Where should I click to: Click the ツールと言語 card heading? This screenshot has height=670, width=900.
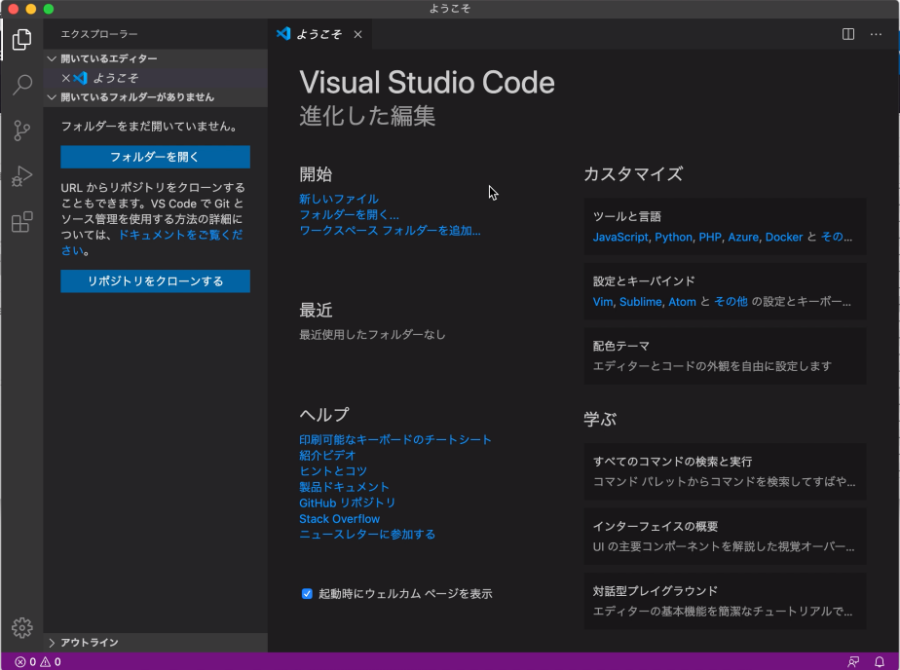point(627,216)
